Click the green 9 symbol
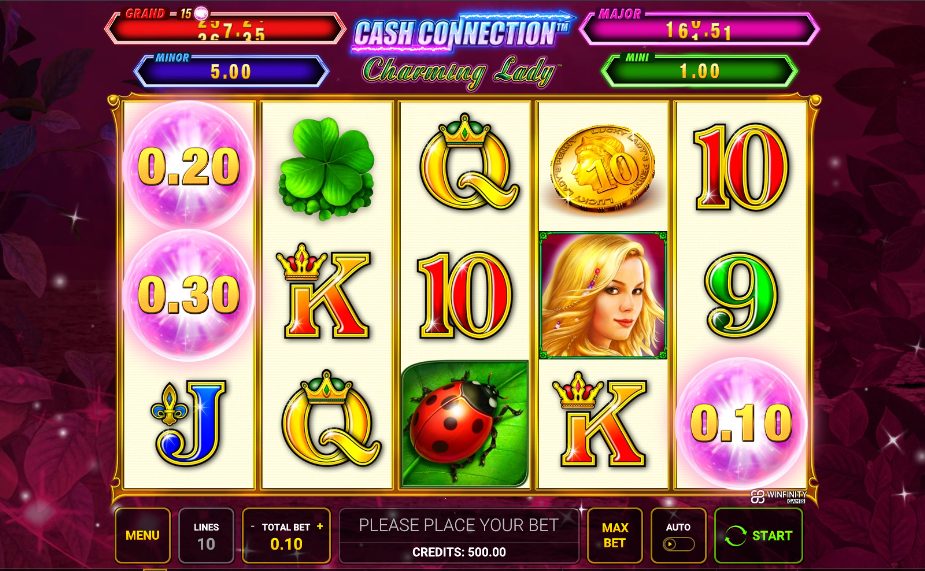 (x=742, y=296)
